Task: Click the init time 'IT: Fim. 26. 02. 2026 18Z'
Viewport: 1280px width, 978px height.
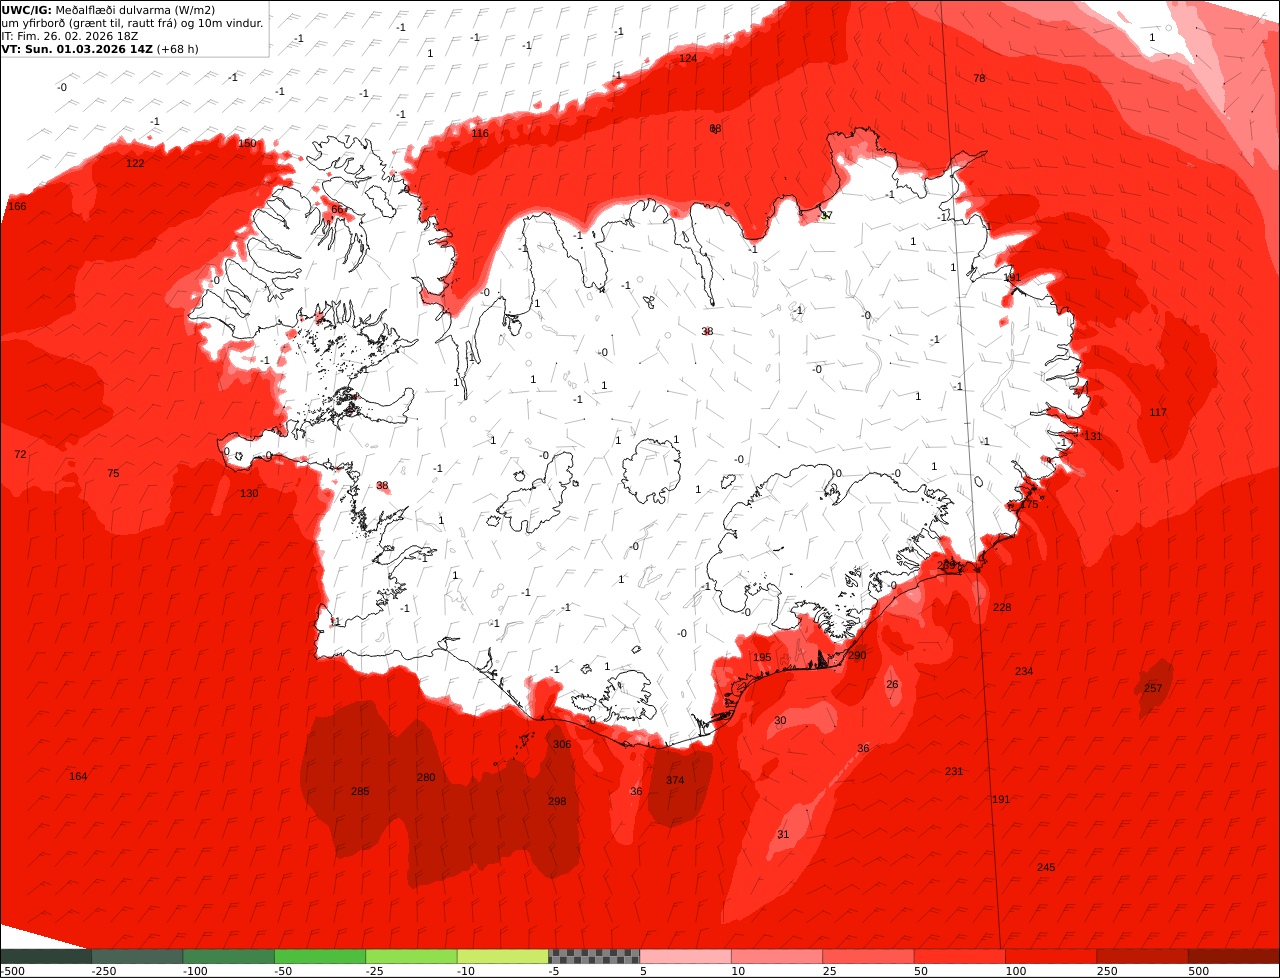Action: point(70,35)
